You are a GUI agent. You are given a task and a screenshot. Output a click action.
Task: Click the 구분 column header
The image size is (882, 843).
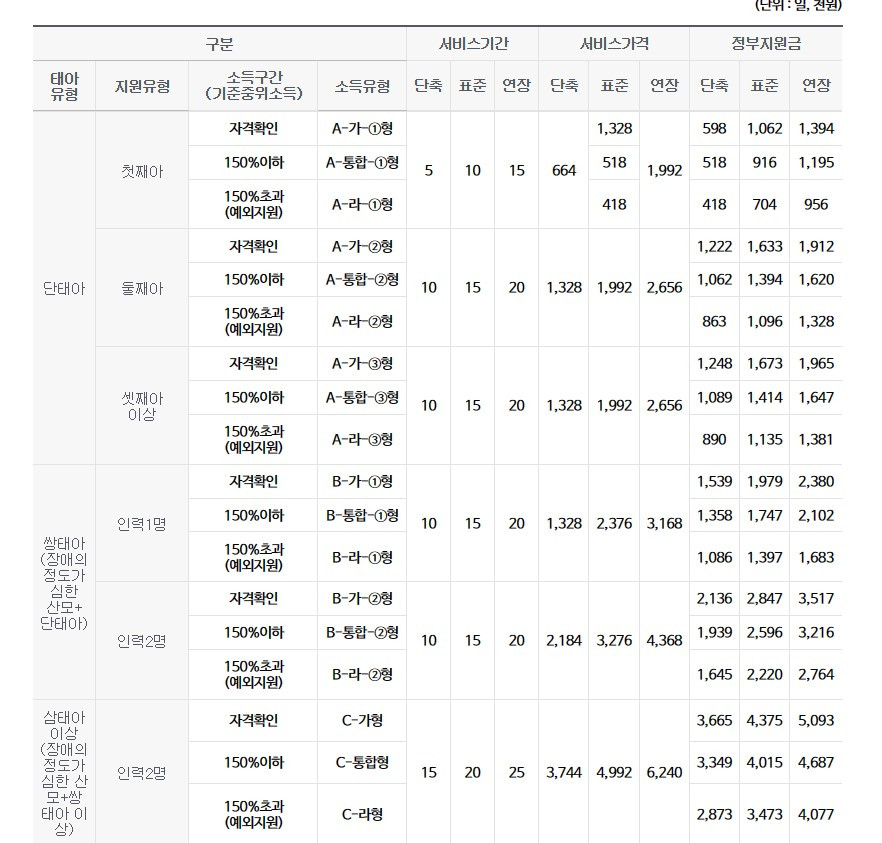click(x=219, y=44)
